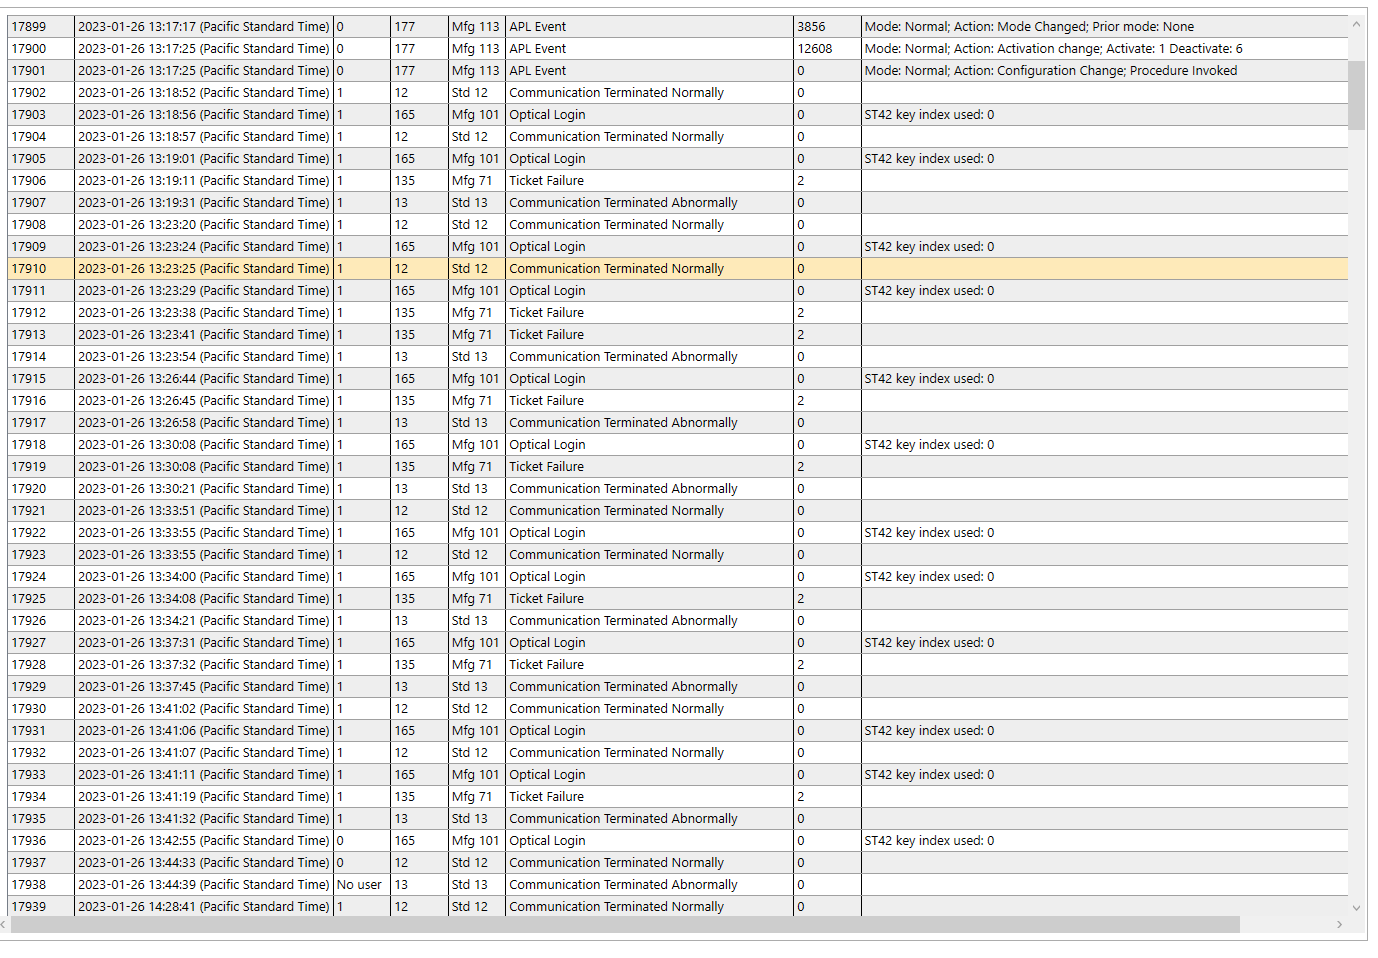Image resolution: width=1378 pixels, height=958 pixels.
Task: Click the 'No user' cell
Action: [360, 885]
